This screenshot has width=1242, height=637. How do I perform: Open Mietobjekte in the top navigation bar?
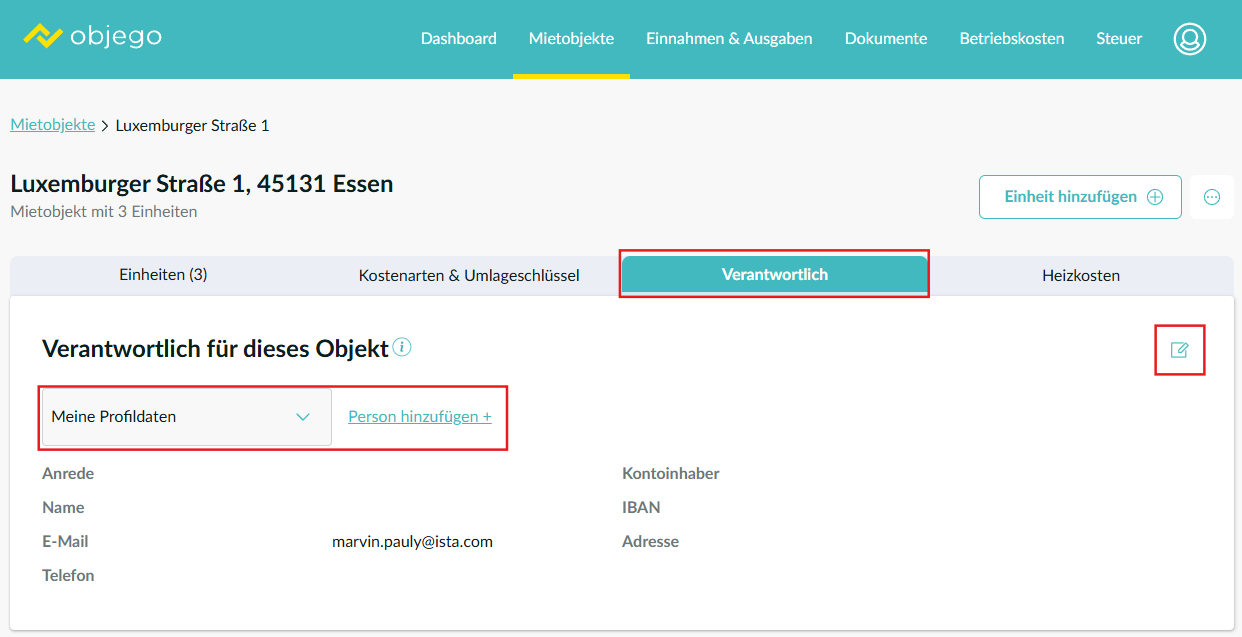point(571,39)
